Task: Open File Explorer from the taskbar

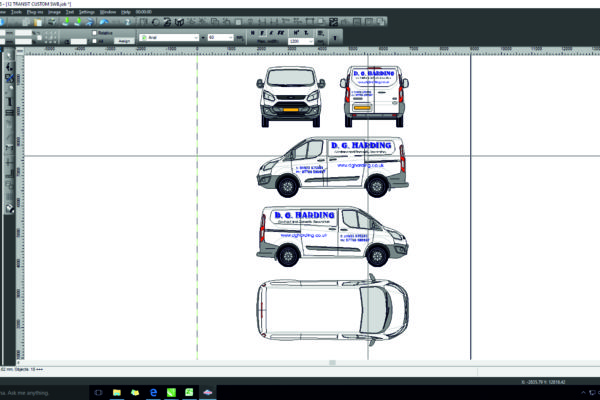Action: [x=117, y=393]
